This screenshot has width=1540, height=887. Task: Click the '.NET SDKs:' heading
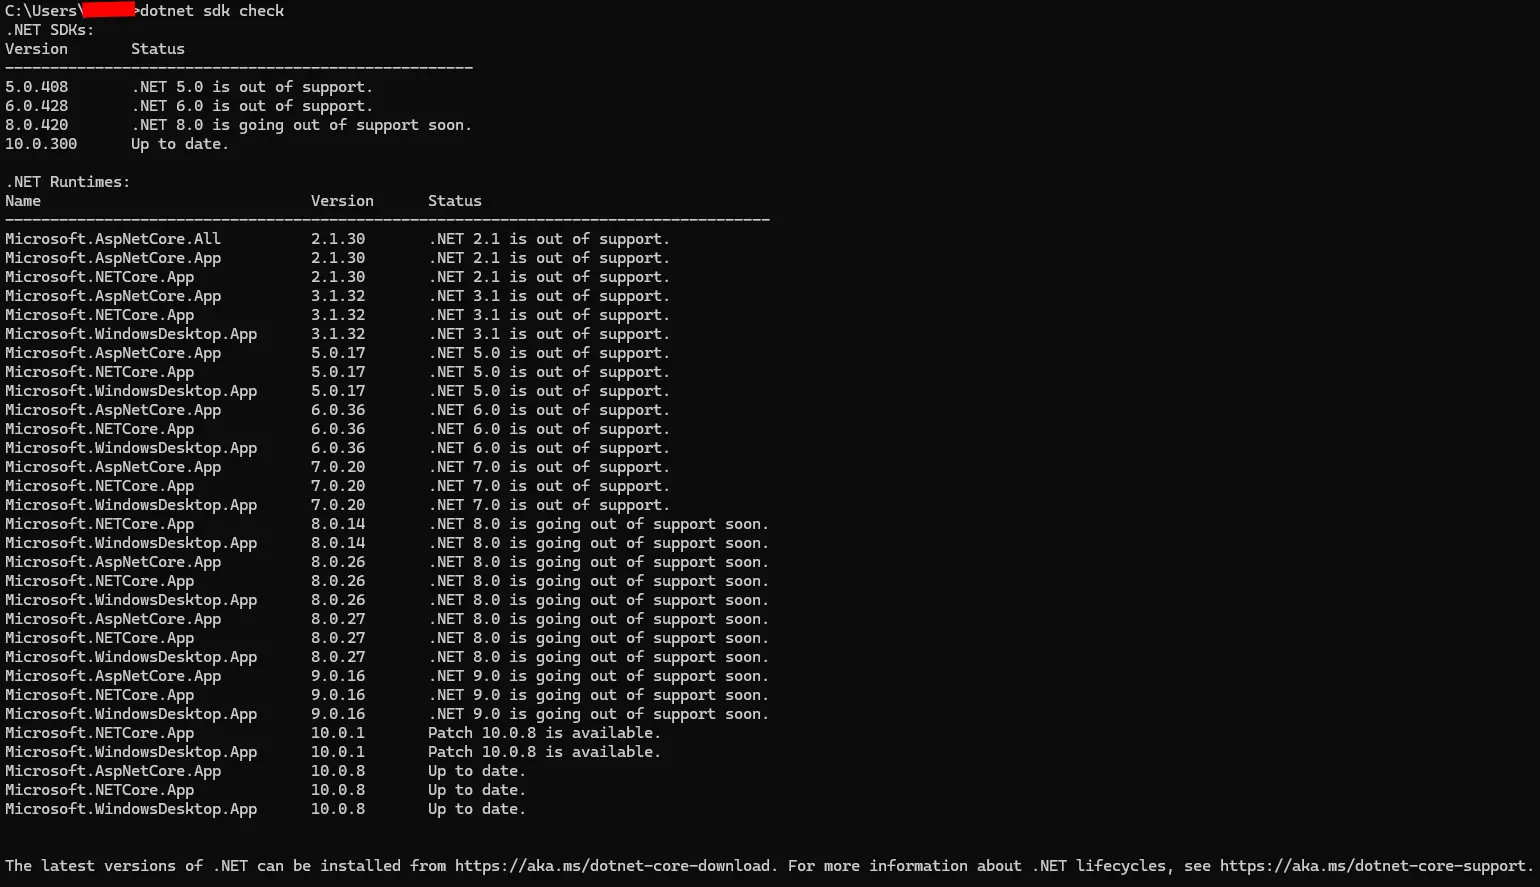pyautogui.click(x=50, y=30)
